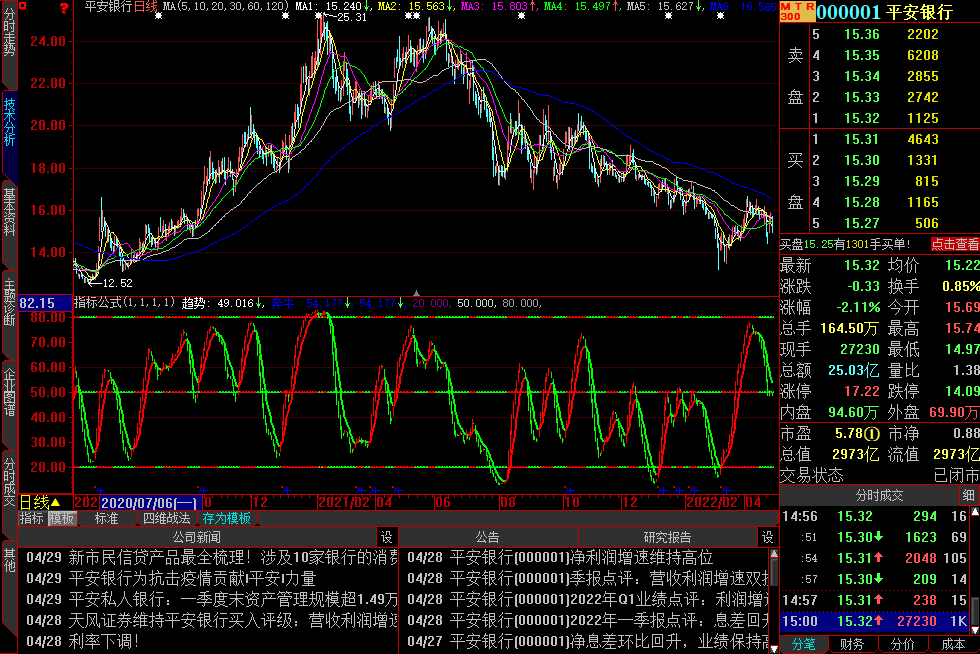This screenshot has height=654, width=980.
Task: Click the 设 button beside 公司新闻
Action: click(387, 537)
